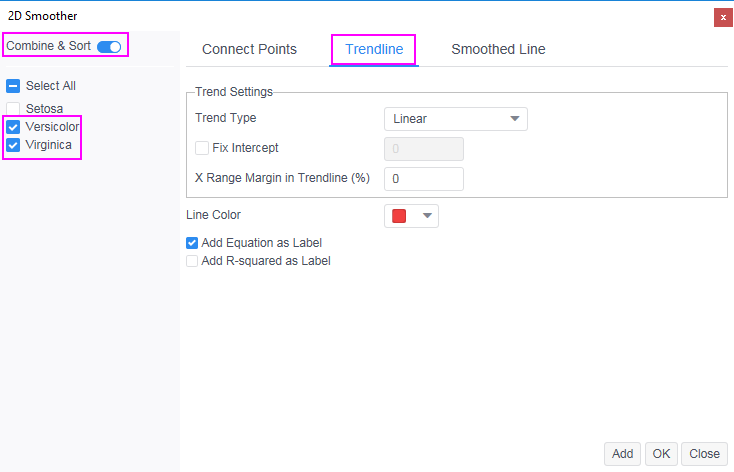Uncheck the Virginica checkbox

[x=13, y=146]
